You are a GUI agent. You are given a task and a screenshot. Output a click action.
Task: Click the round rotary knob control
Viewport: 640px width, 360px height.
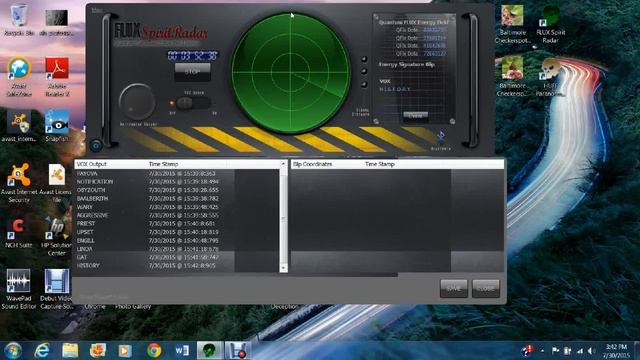(x=137, y=102)
